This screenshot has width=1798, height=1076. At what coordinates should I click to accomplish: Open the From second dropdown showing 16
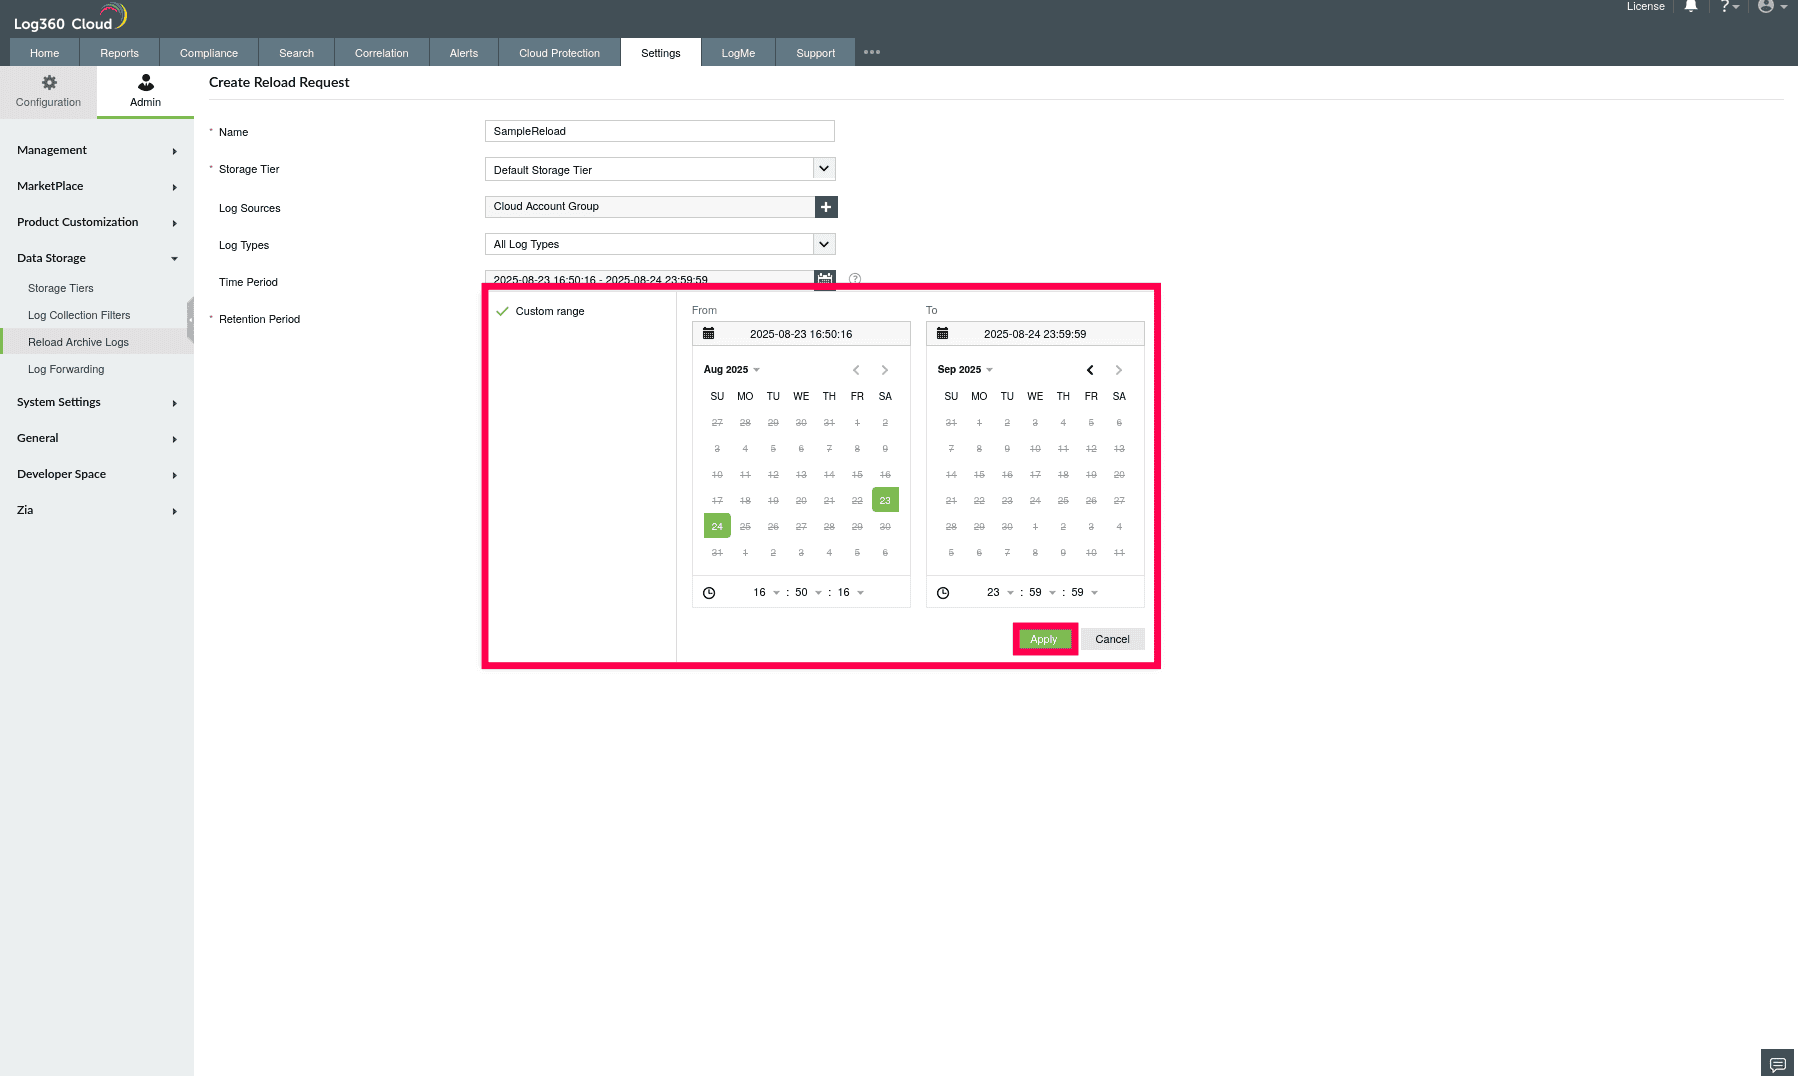850,593
